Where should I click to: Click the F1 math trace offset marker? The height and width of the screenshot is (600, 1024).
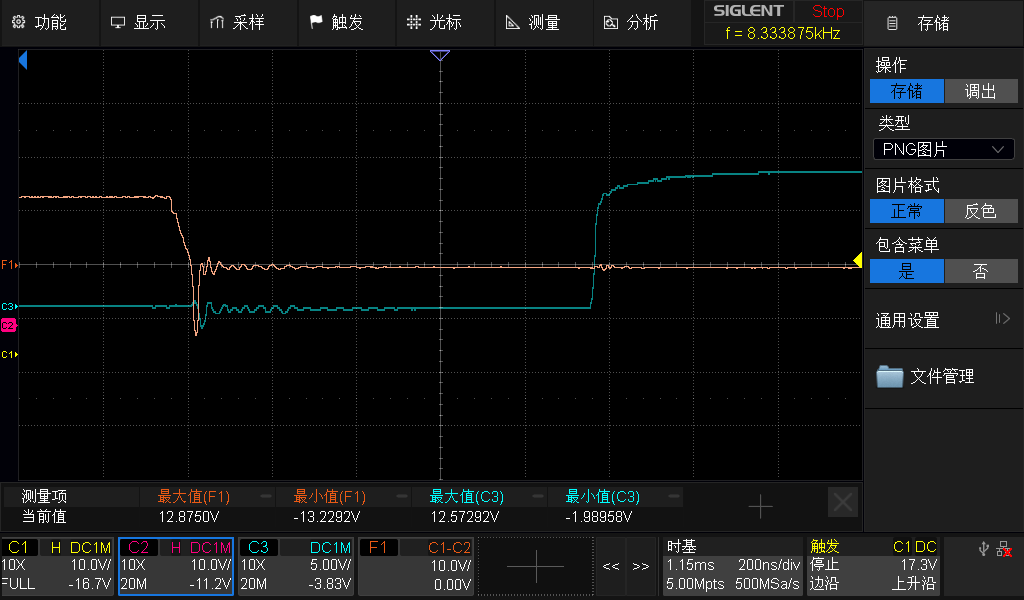[x=9, y=264]
